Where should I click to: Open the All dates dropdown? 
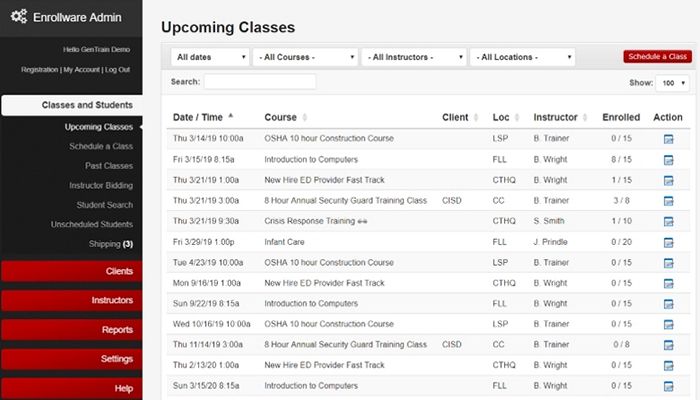(209, 57)
